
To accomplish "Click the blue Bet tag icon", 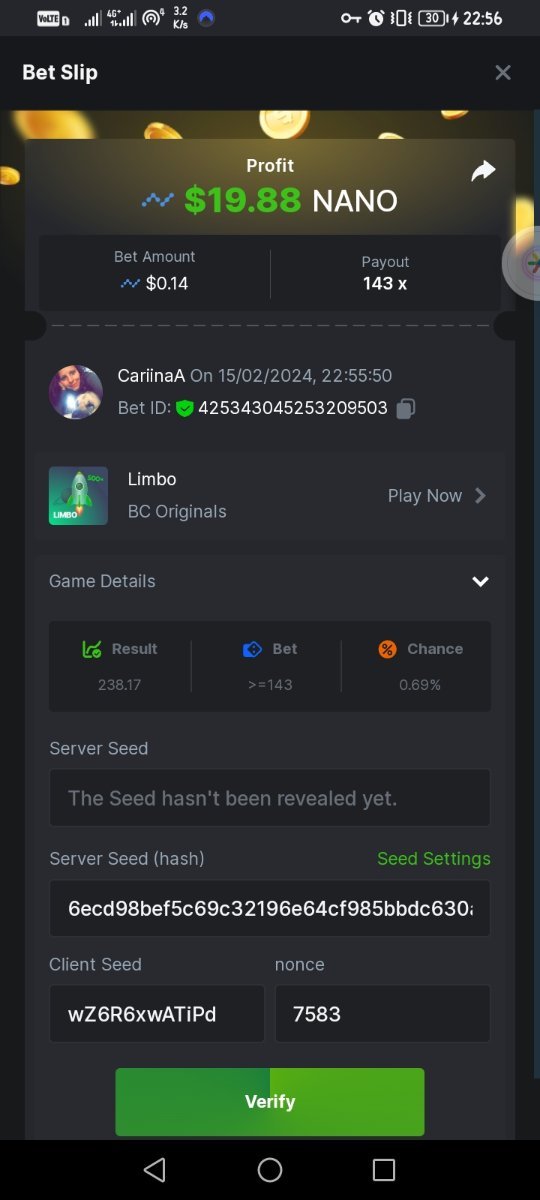I will click(252, 649).
